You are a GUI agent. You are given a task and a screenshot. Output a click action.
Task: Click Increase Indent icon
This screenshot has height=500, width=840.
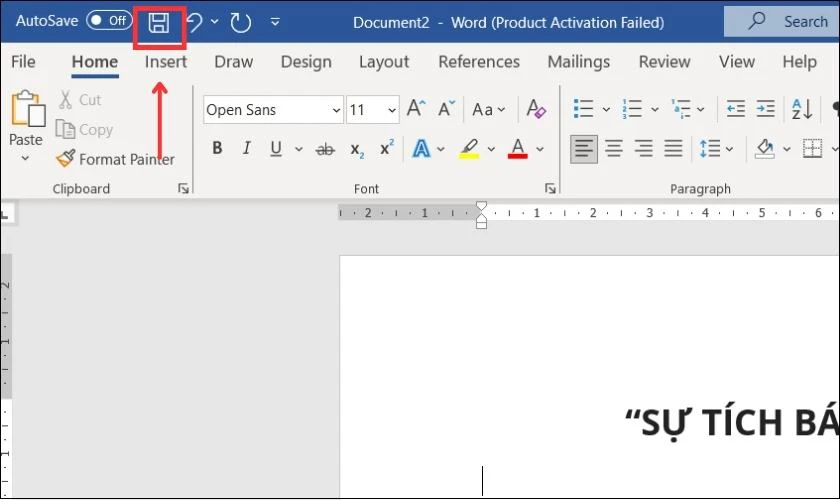pos(765,109)
